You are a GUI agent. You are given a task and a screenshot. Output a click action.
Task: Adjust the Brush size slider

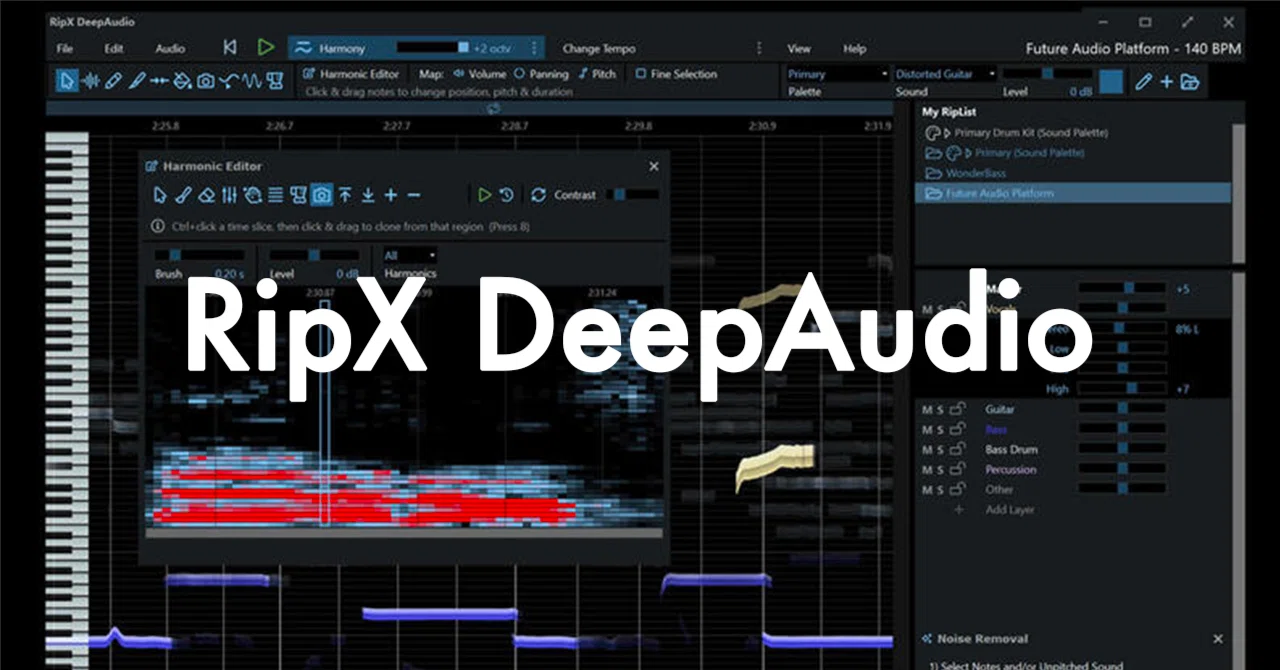[200, 255]
